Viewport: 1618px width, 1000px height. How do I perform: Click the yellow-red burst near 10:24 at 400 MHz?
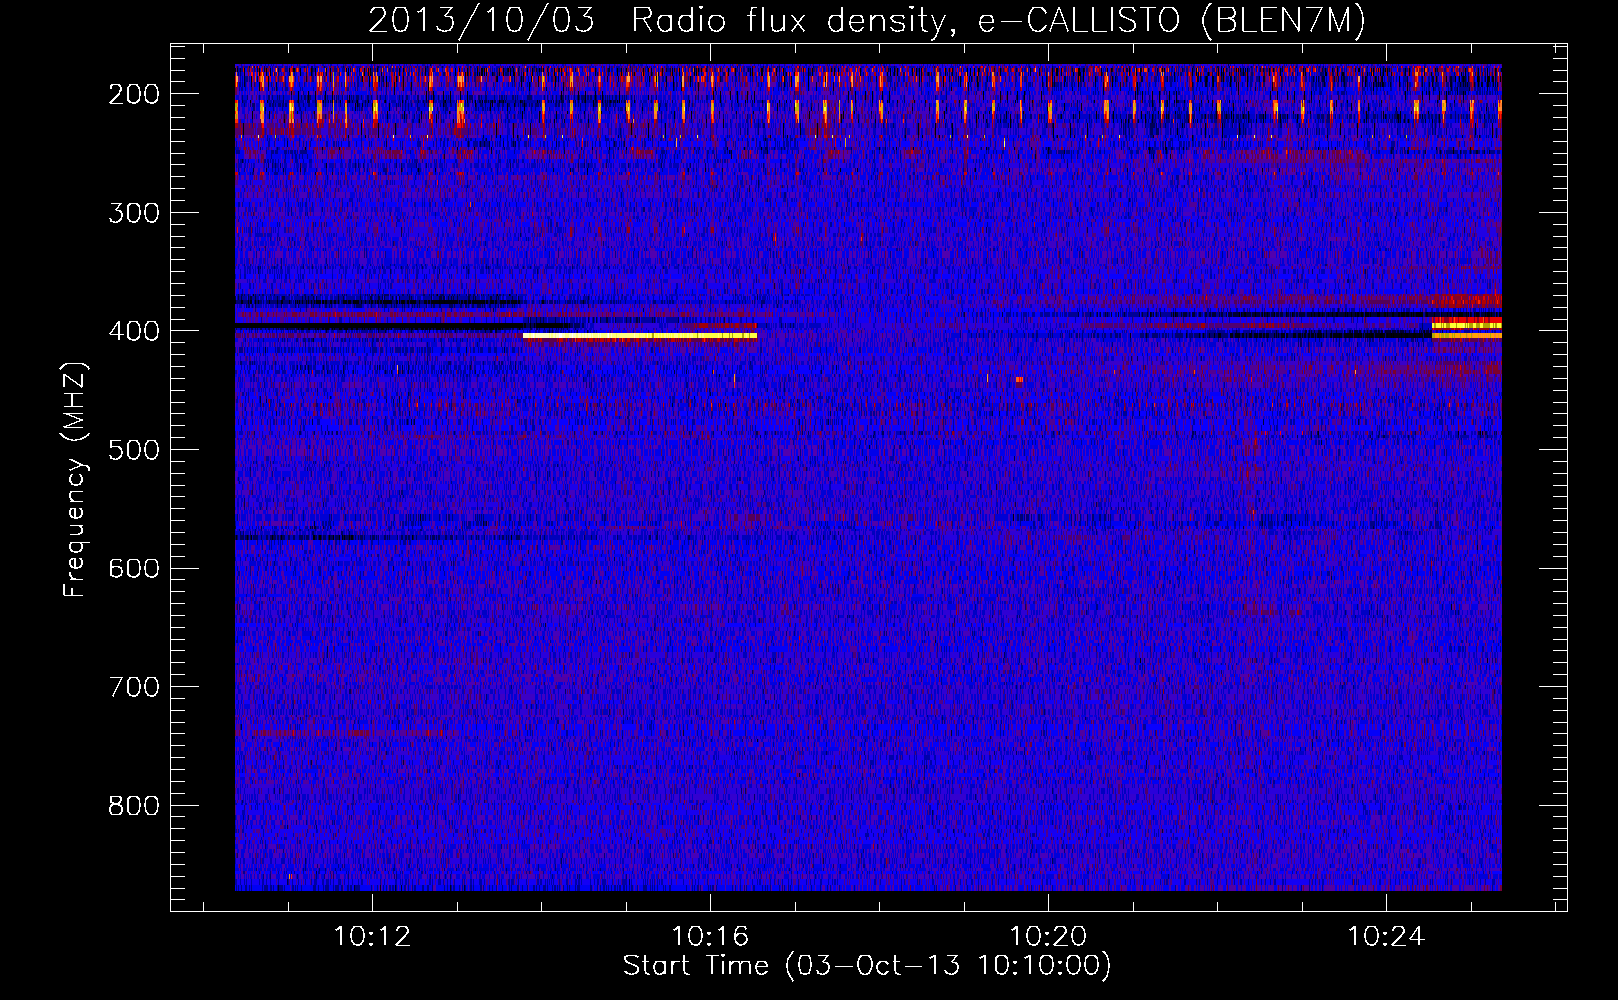tap(1466, 329)
